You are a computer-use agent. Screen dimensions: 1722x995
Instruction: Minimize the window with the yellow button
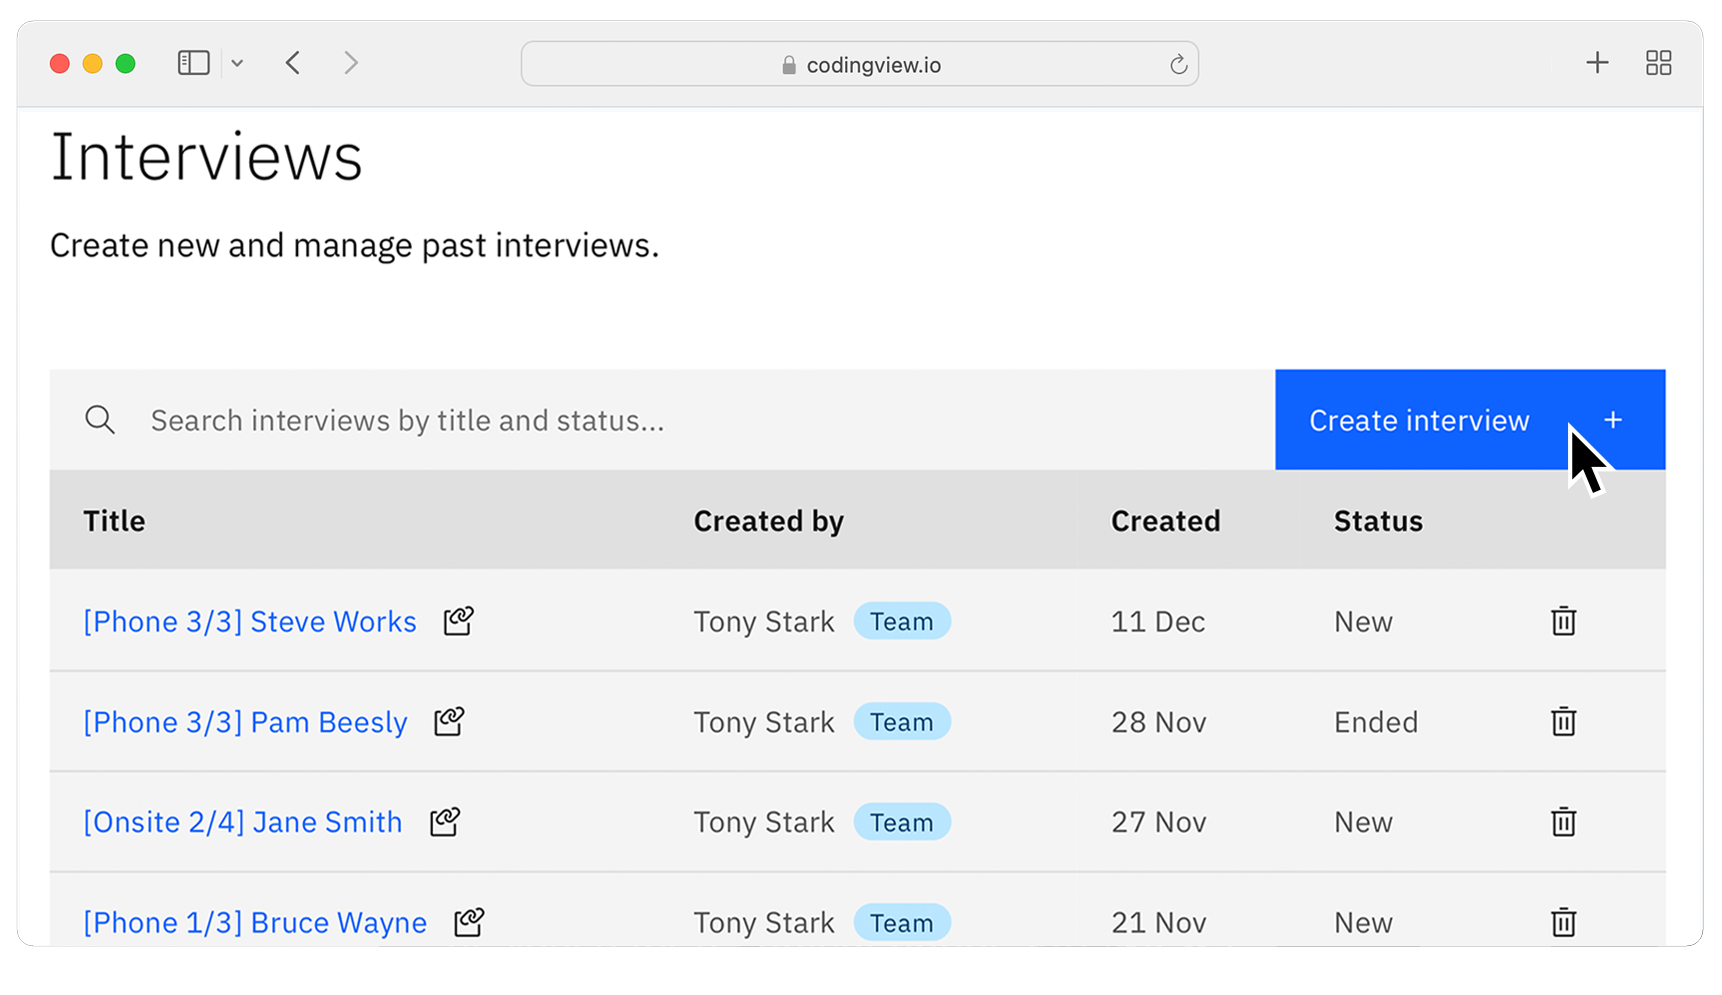point(93,64)
